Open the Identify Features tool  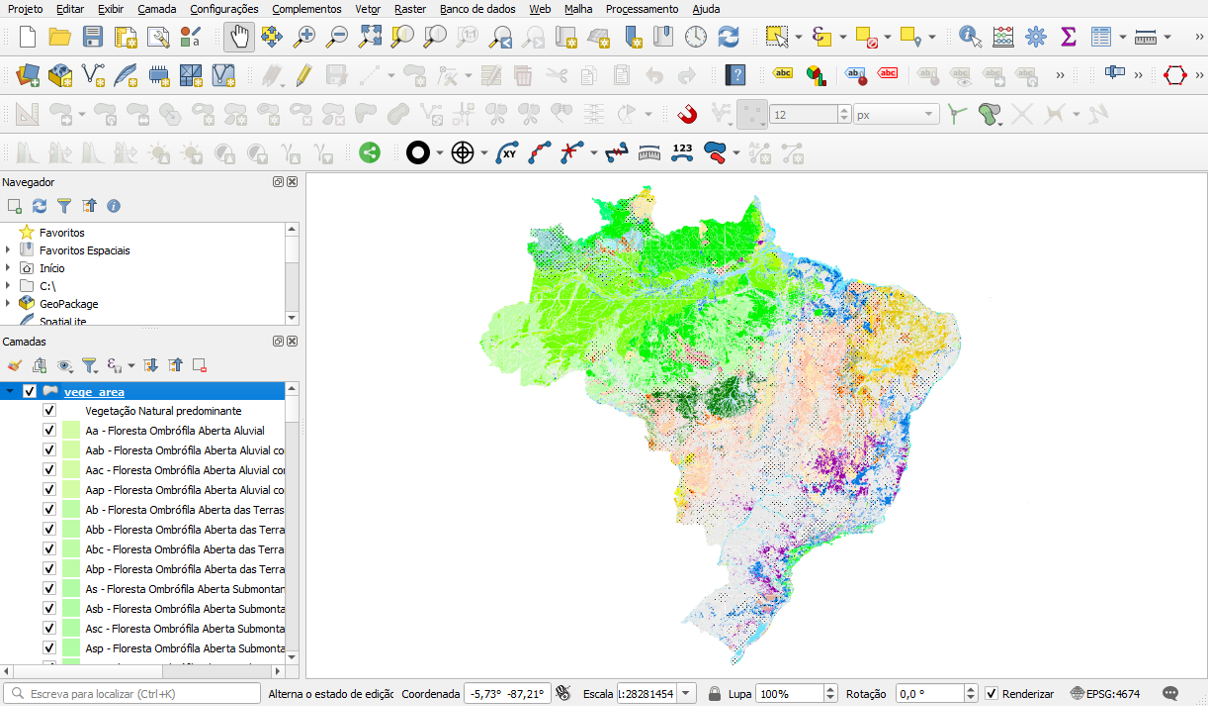click(969, 37)
